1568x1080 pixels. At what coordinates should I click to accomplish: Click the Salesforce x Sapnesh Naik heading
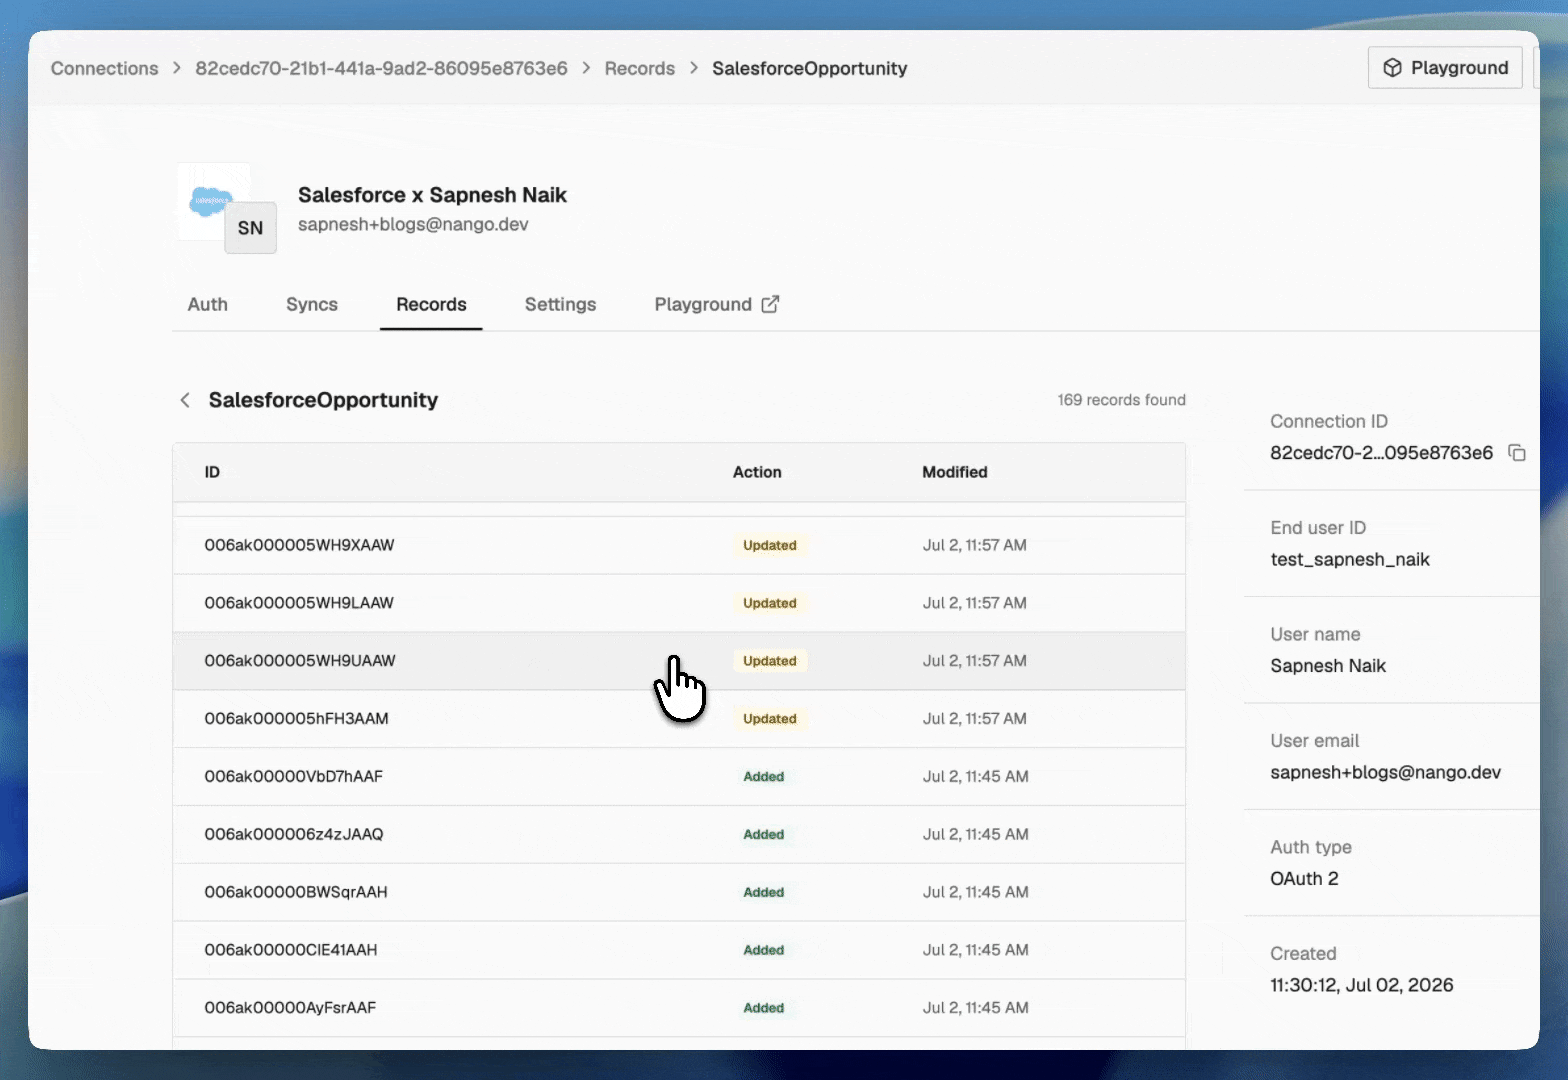tap(432, 195)
